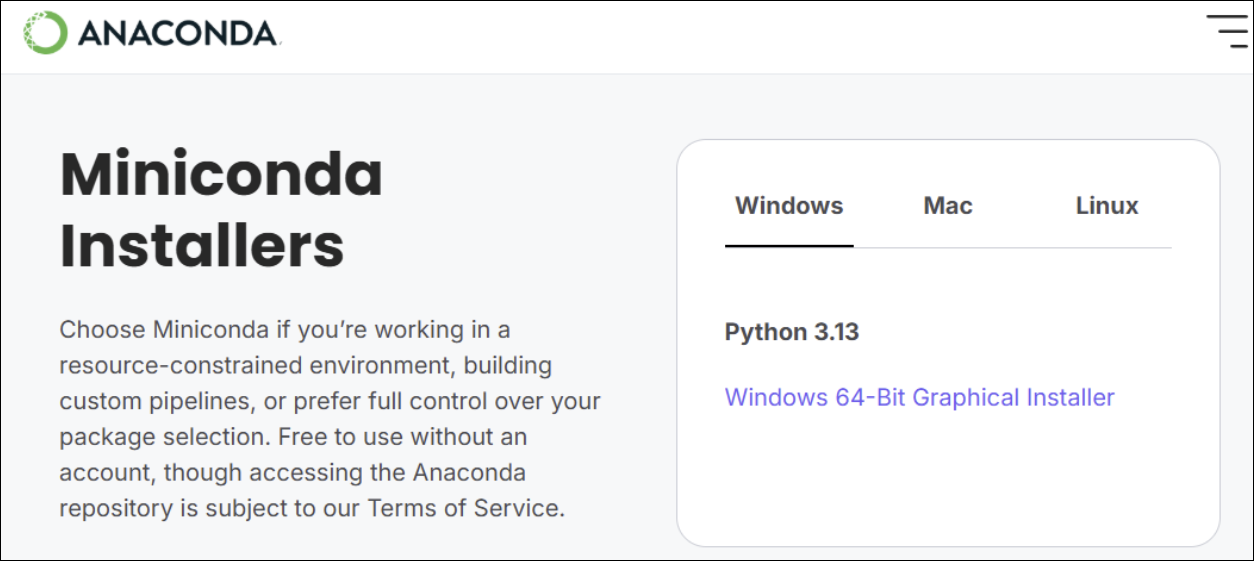Image resolution: width=1254 pixels, height=561 pixels.
Task: Click the blank white header bar area
Action: 700,36
